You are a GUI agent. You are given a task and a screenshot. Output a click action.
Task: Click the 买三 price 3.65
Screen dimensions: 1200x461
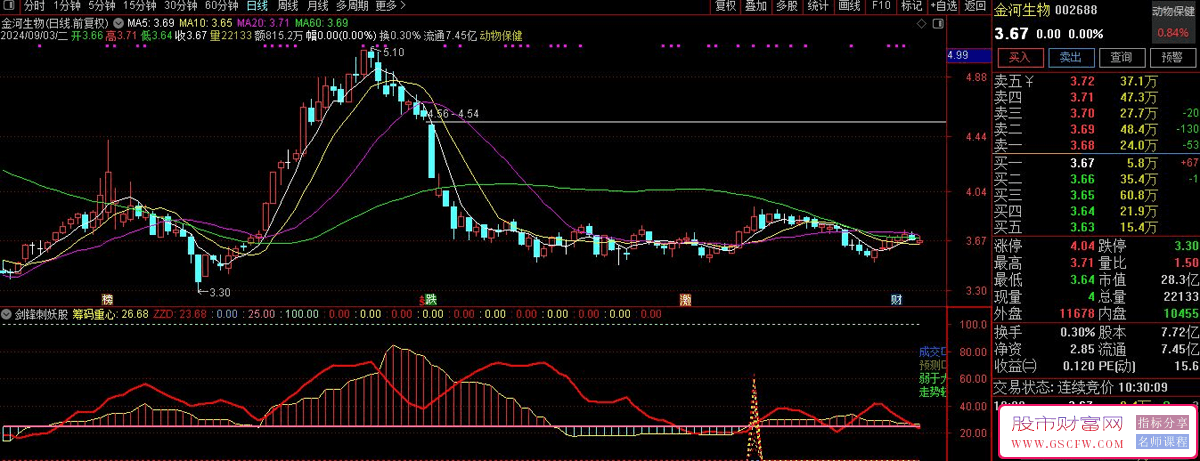[x=1082, y=195]
